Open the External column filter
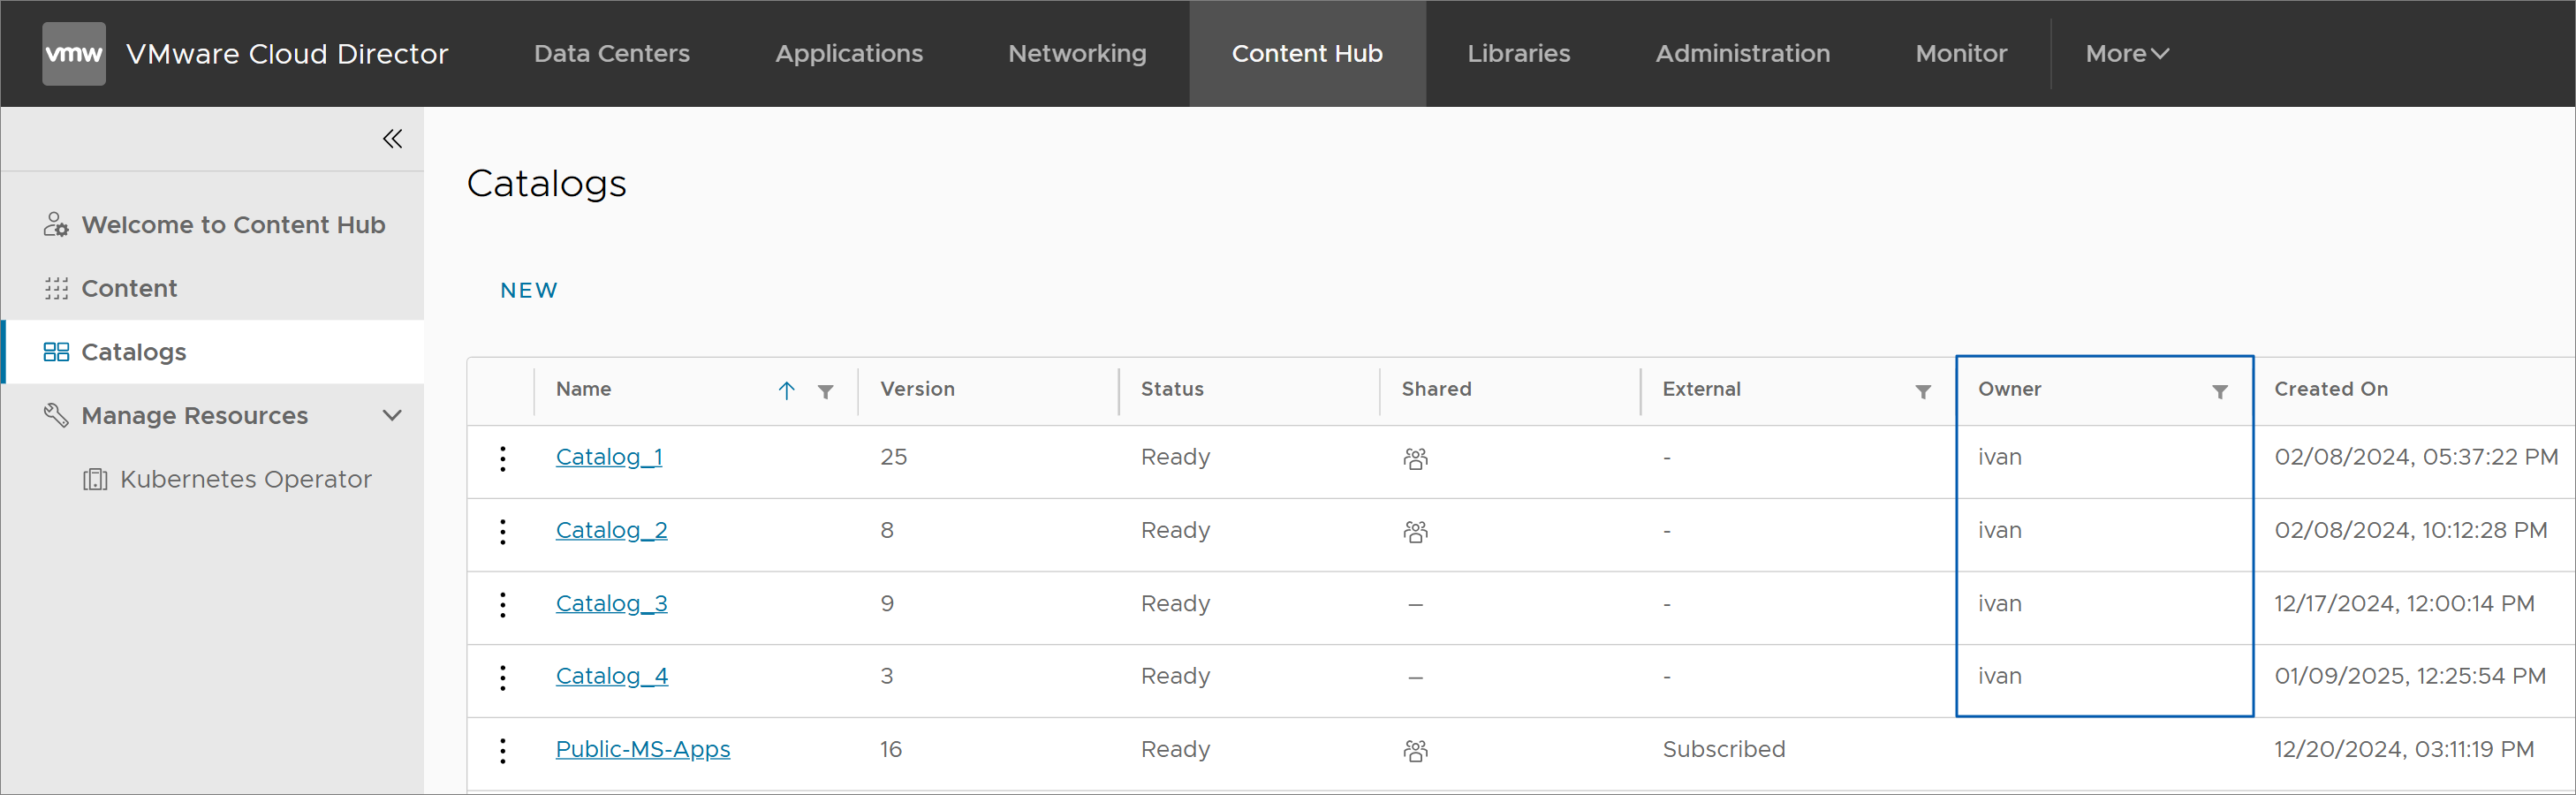 coord(1923,392)
